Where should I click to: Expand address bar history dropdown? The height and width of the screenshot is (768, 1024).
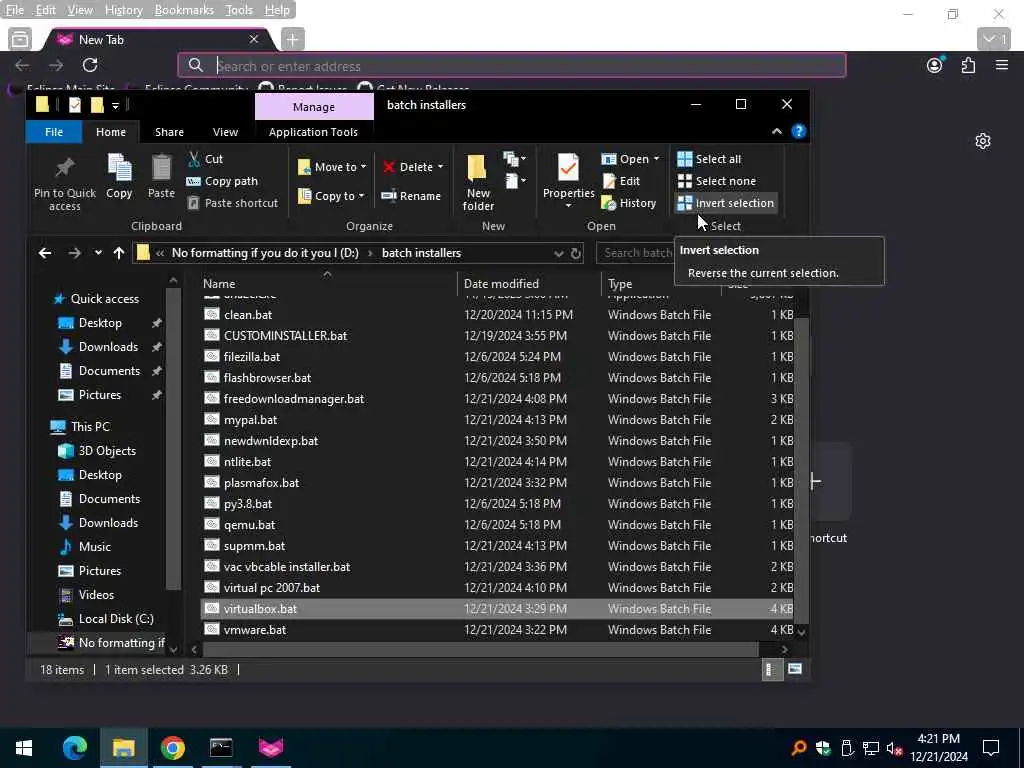point(558,253)
